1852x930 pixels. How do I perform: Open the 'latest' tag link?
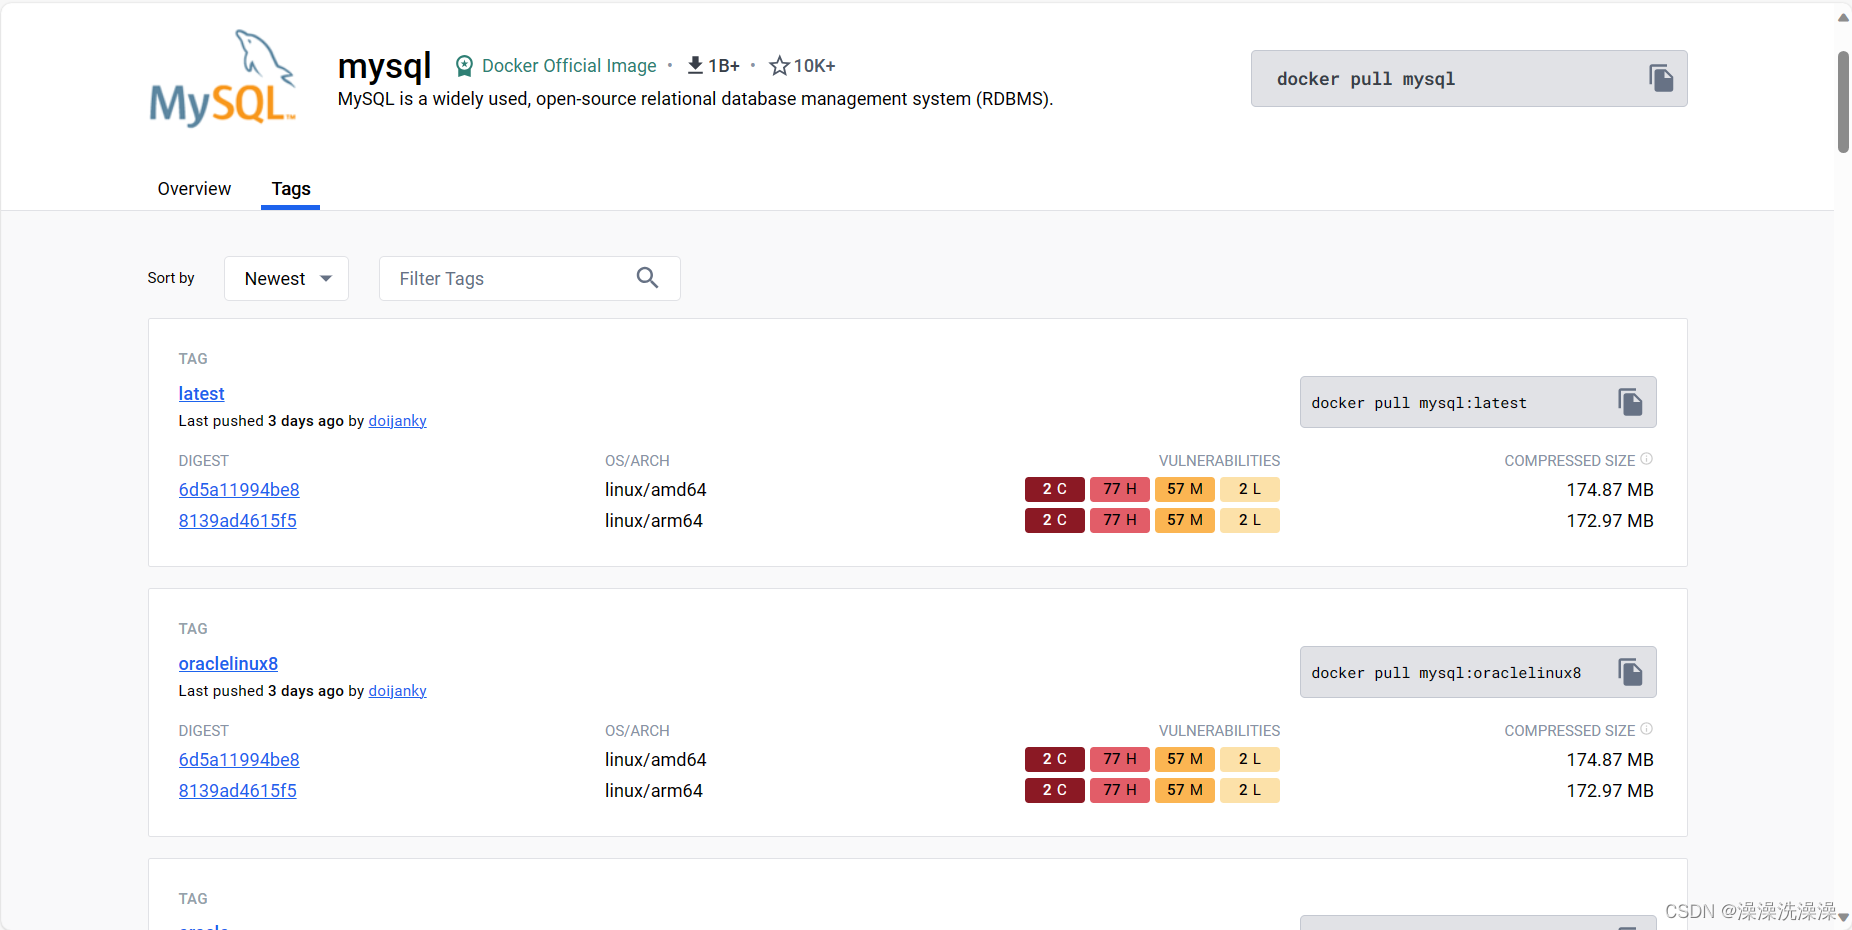point(201,393)
